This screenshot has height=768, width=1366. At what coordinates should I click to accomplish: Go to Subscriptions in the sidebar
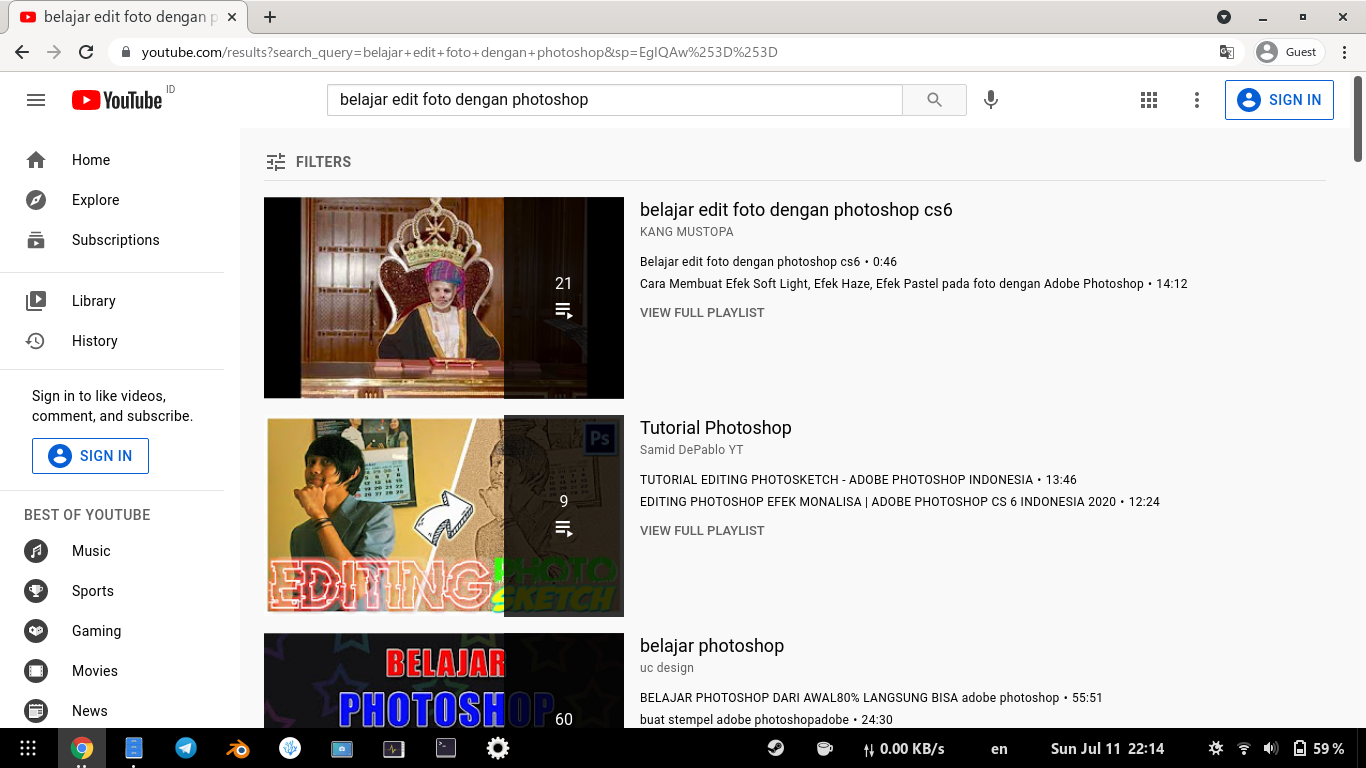[x=115, y=240]
